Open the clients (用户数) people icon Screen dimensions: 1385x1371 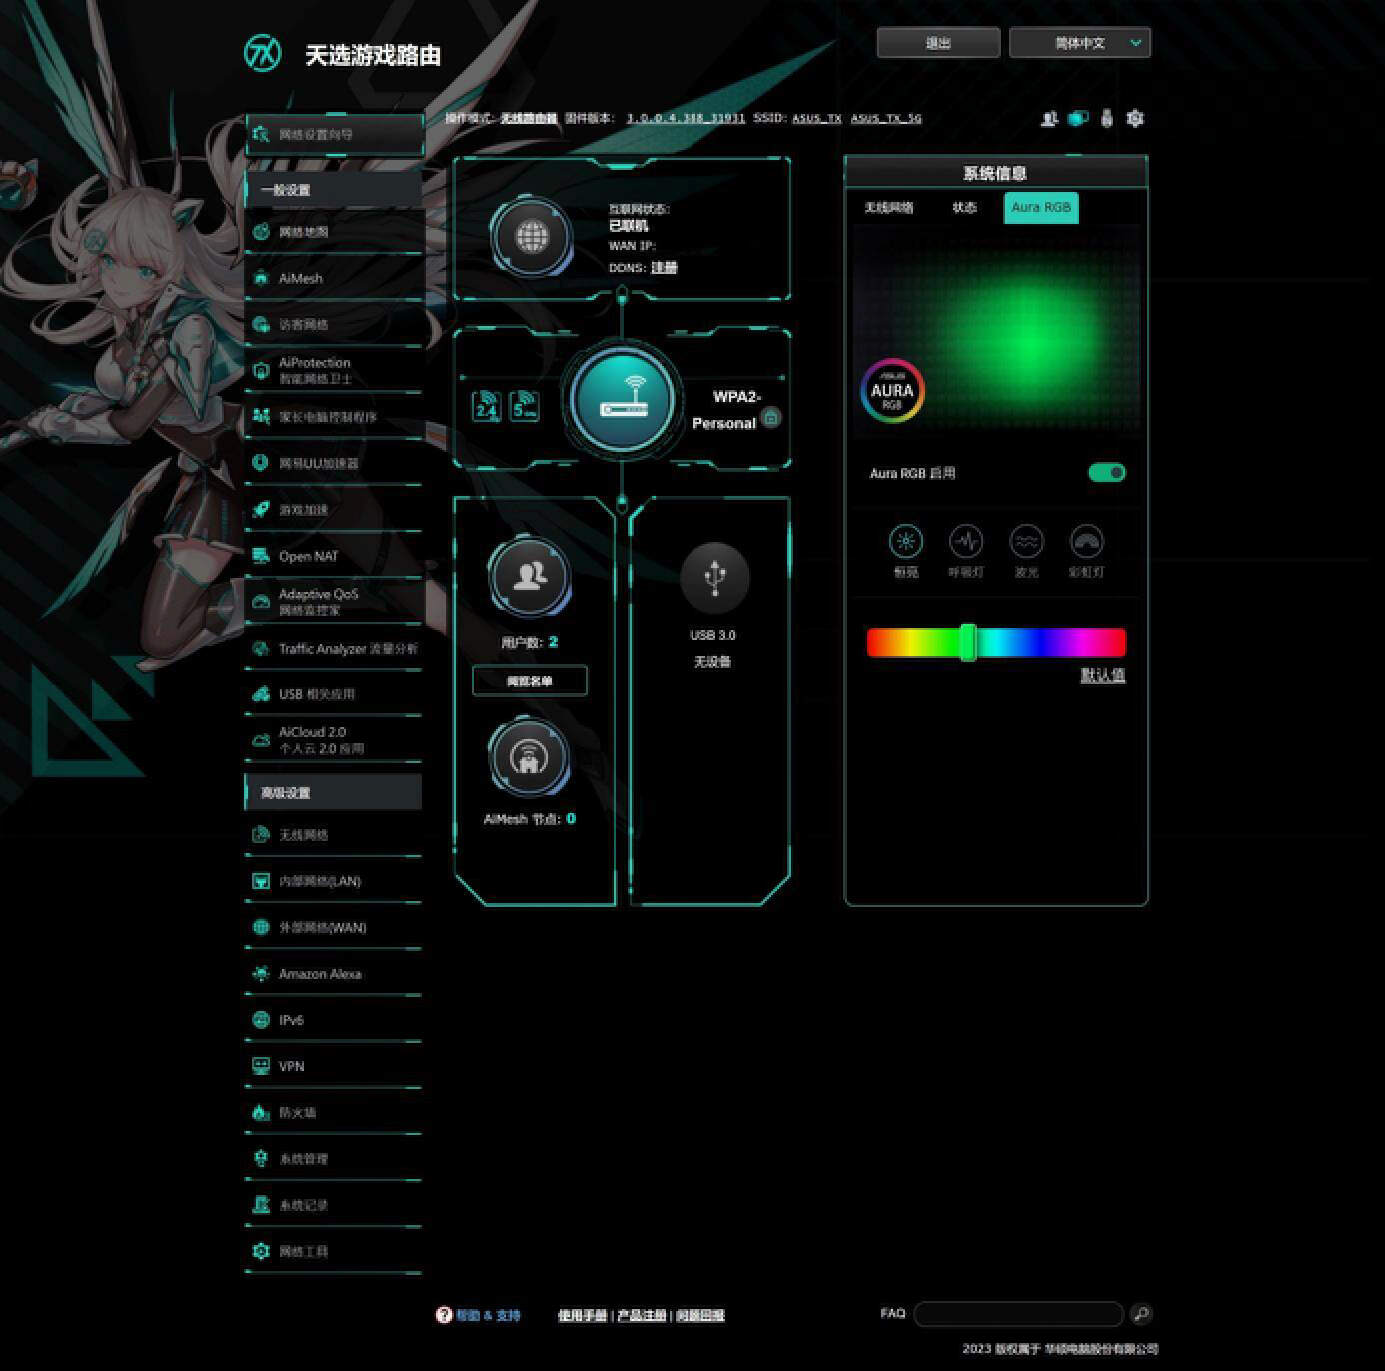pos(529,577)
